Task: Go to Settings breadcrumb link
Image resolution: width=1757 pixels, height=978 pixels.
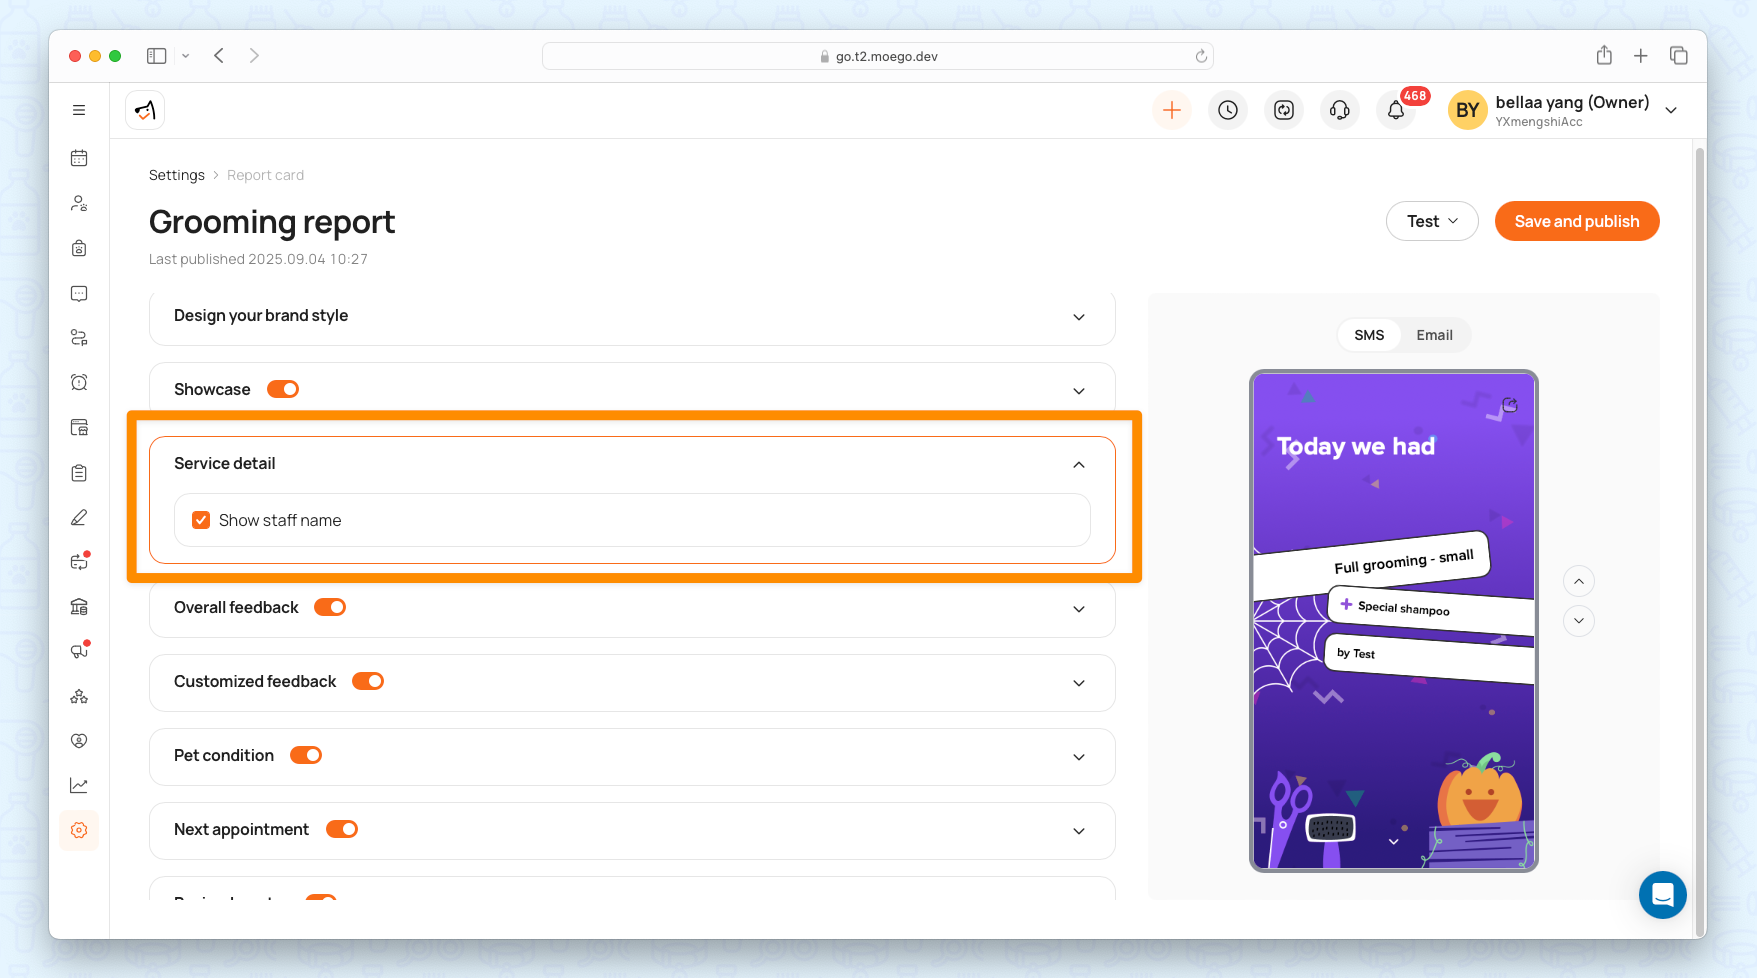Action: [x=177, y=175]
